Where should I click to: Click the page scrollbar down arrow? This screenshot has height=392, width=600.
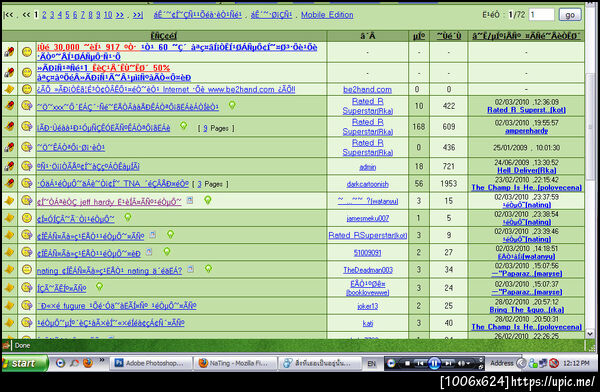(590, 333)
